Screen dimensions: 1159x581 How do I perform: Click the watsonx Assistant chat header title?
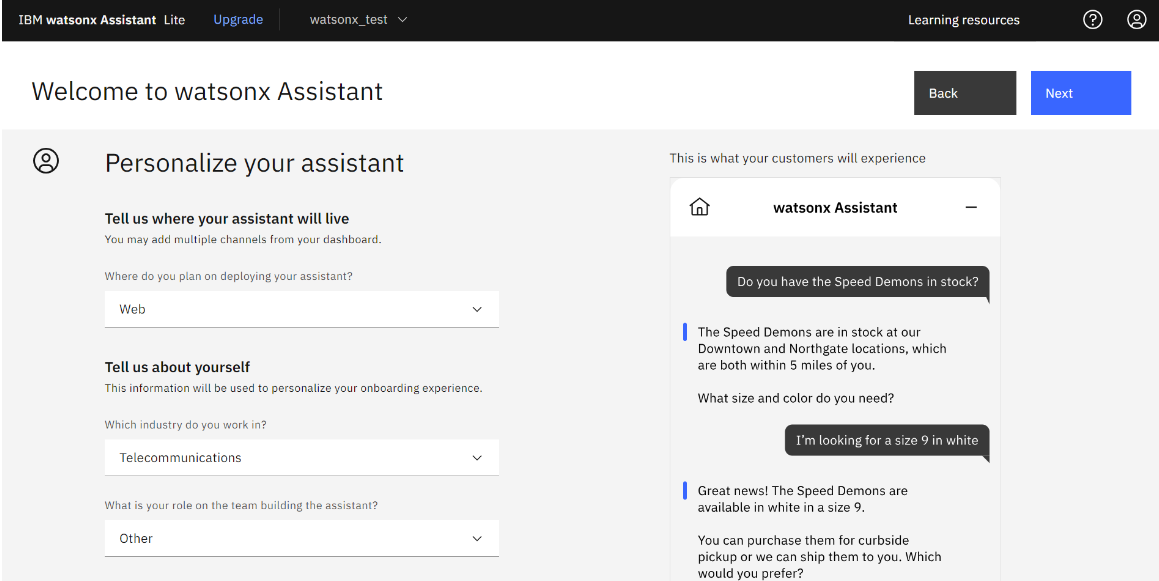pyautogui.click(x=835, y=208)
